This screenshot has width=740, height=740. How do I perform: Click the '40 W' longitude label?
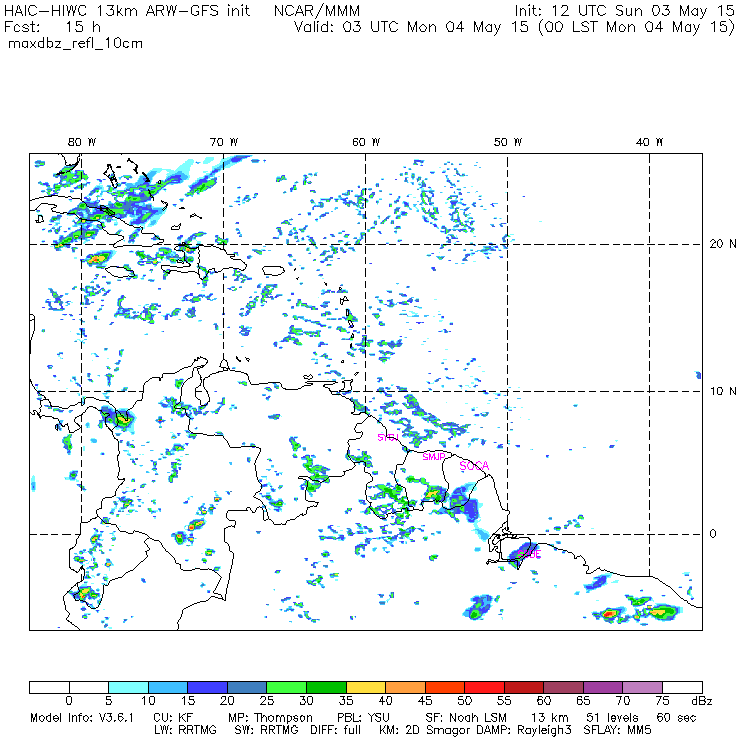click(649, 142)
